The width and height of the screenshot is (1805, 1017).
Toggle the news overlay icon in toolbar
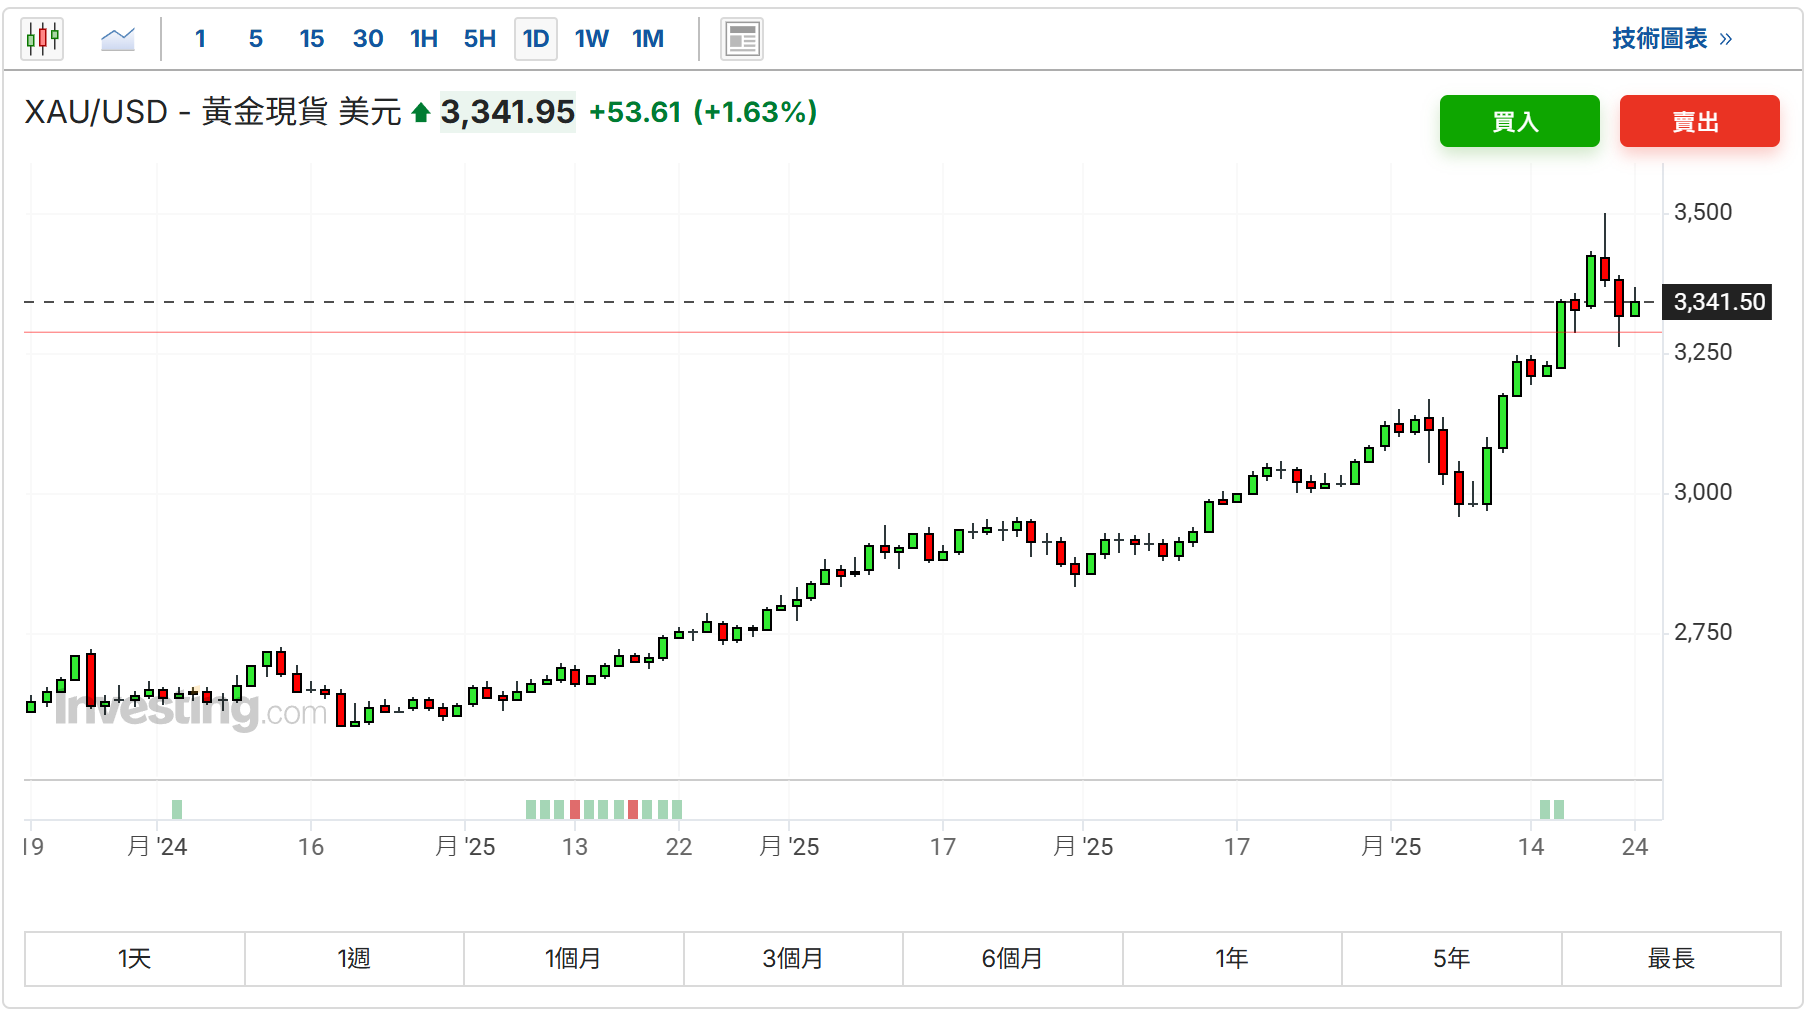click(742, 39)
